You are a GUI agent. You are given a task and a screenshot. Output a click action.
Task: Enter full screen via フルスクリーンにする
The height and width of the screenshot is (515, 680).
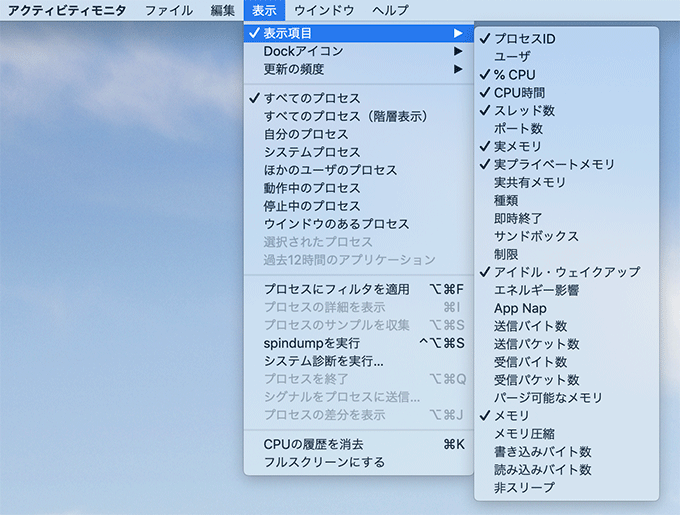coord(324,462)
